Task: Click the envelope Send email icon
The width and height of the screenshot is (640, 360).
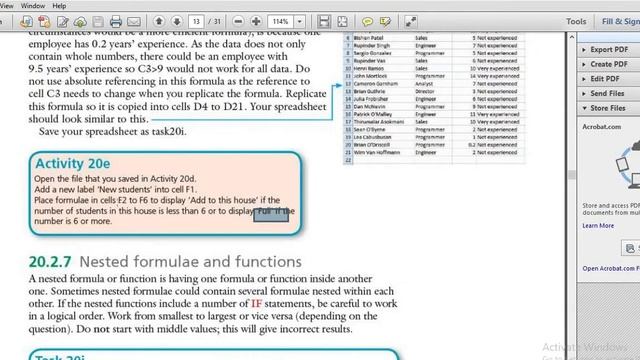Action: coord(134,22)
